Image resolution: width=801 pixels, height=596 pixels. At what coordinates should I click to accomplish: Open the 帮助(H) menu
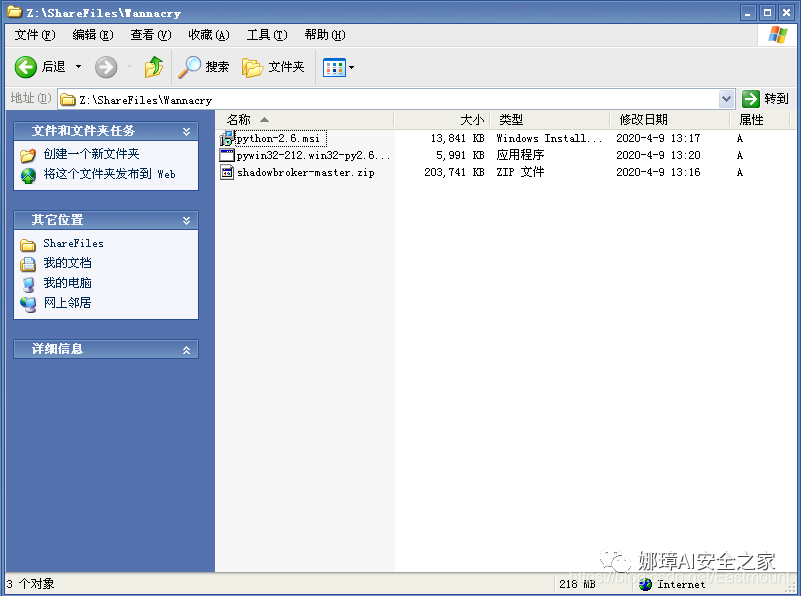coord(325,35)
